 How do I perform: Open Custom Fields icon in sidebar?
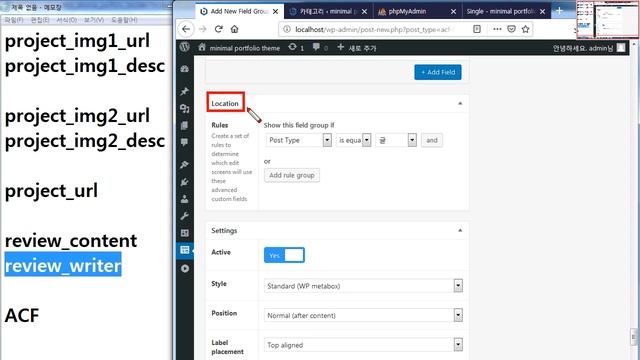[x=184, y=250]
